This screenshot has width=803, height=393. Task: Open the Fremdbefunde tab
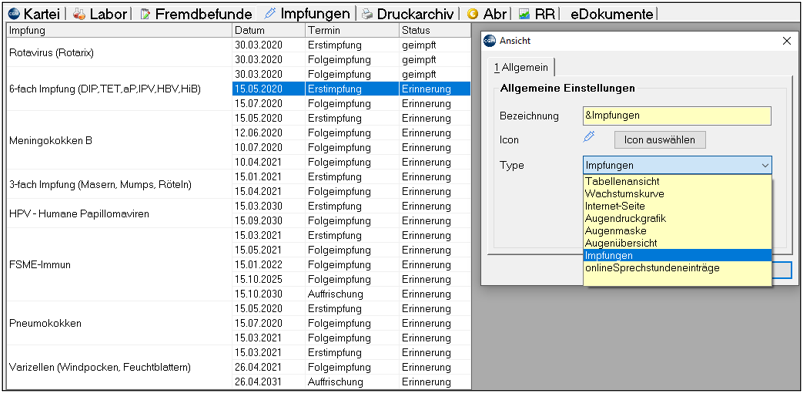coord(196,13)
